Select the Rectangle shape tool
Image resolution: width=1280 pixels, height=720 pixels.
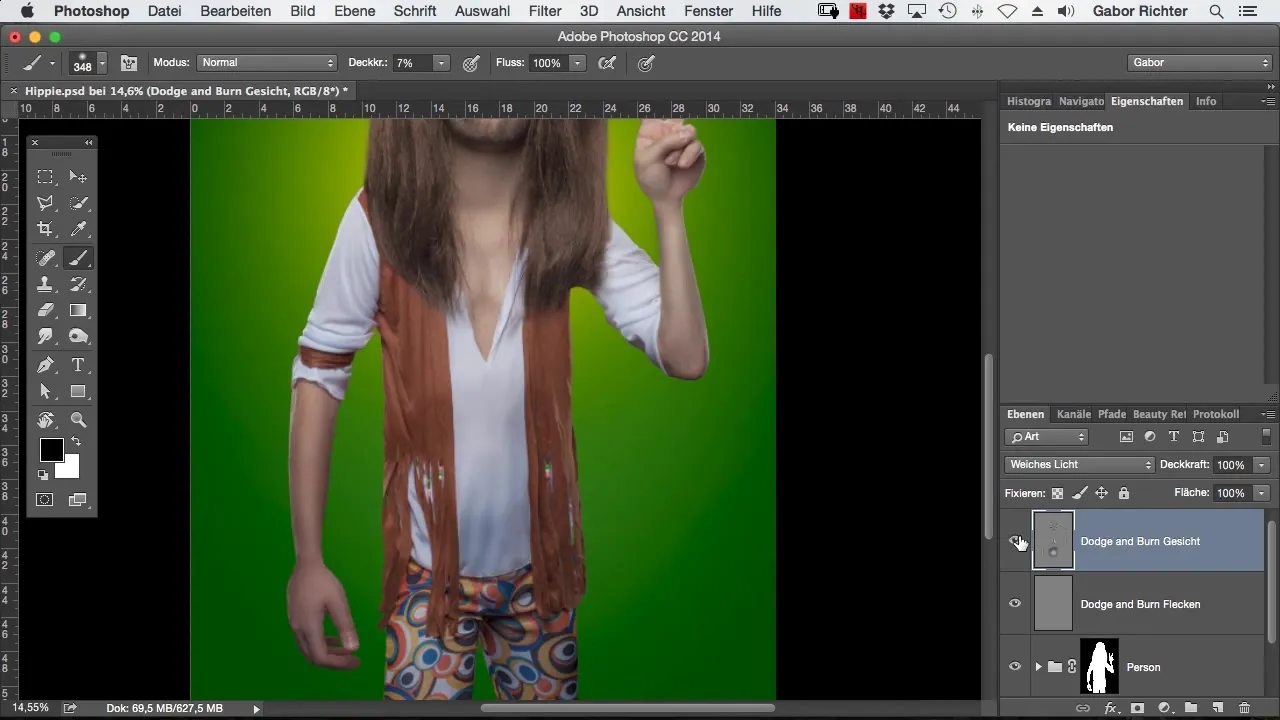pos(78,392)
